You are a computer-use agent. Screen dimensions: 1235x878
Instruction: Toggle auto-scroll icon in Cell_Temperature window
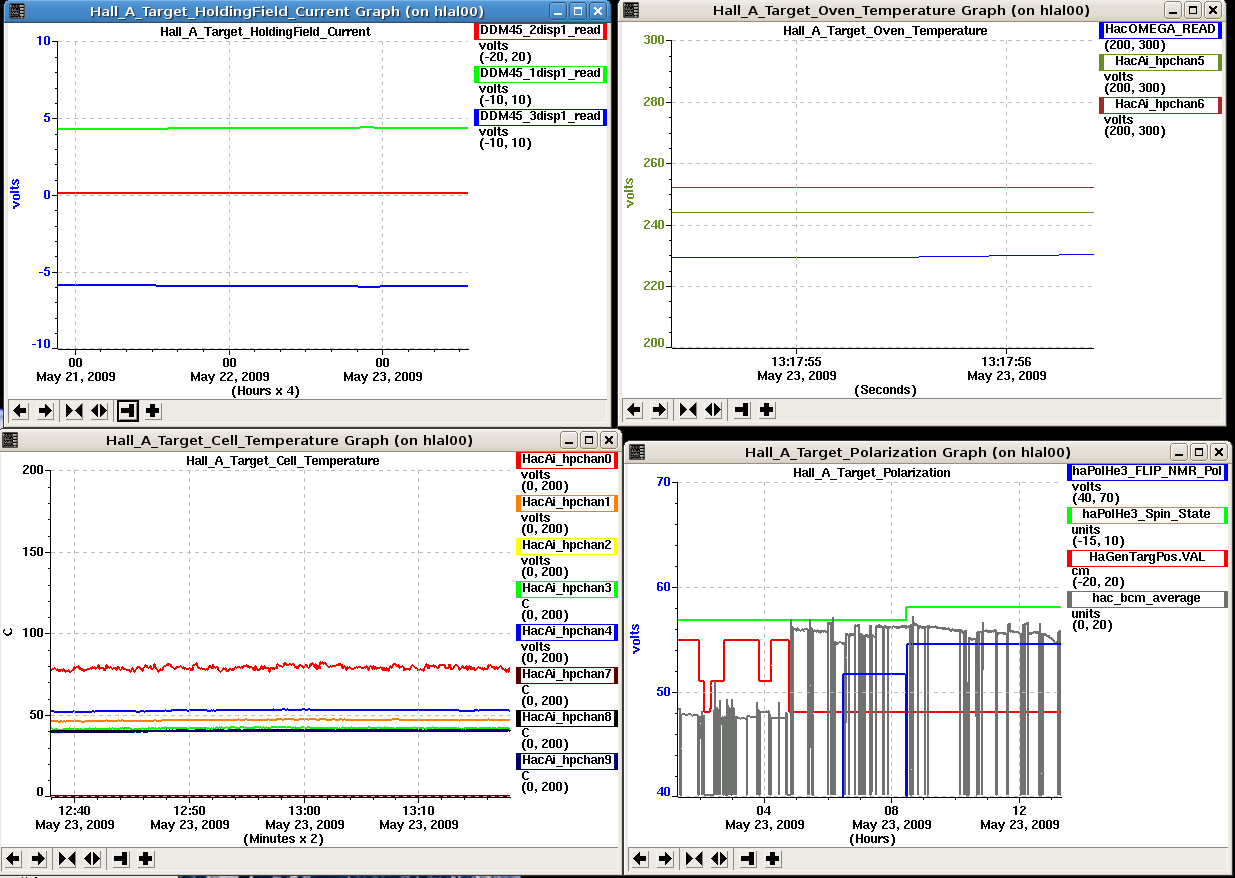[120, 858]
